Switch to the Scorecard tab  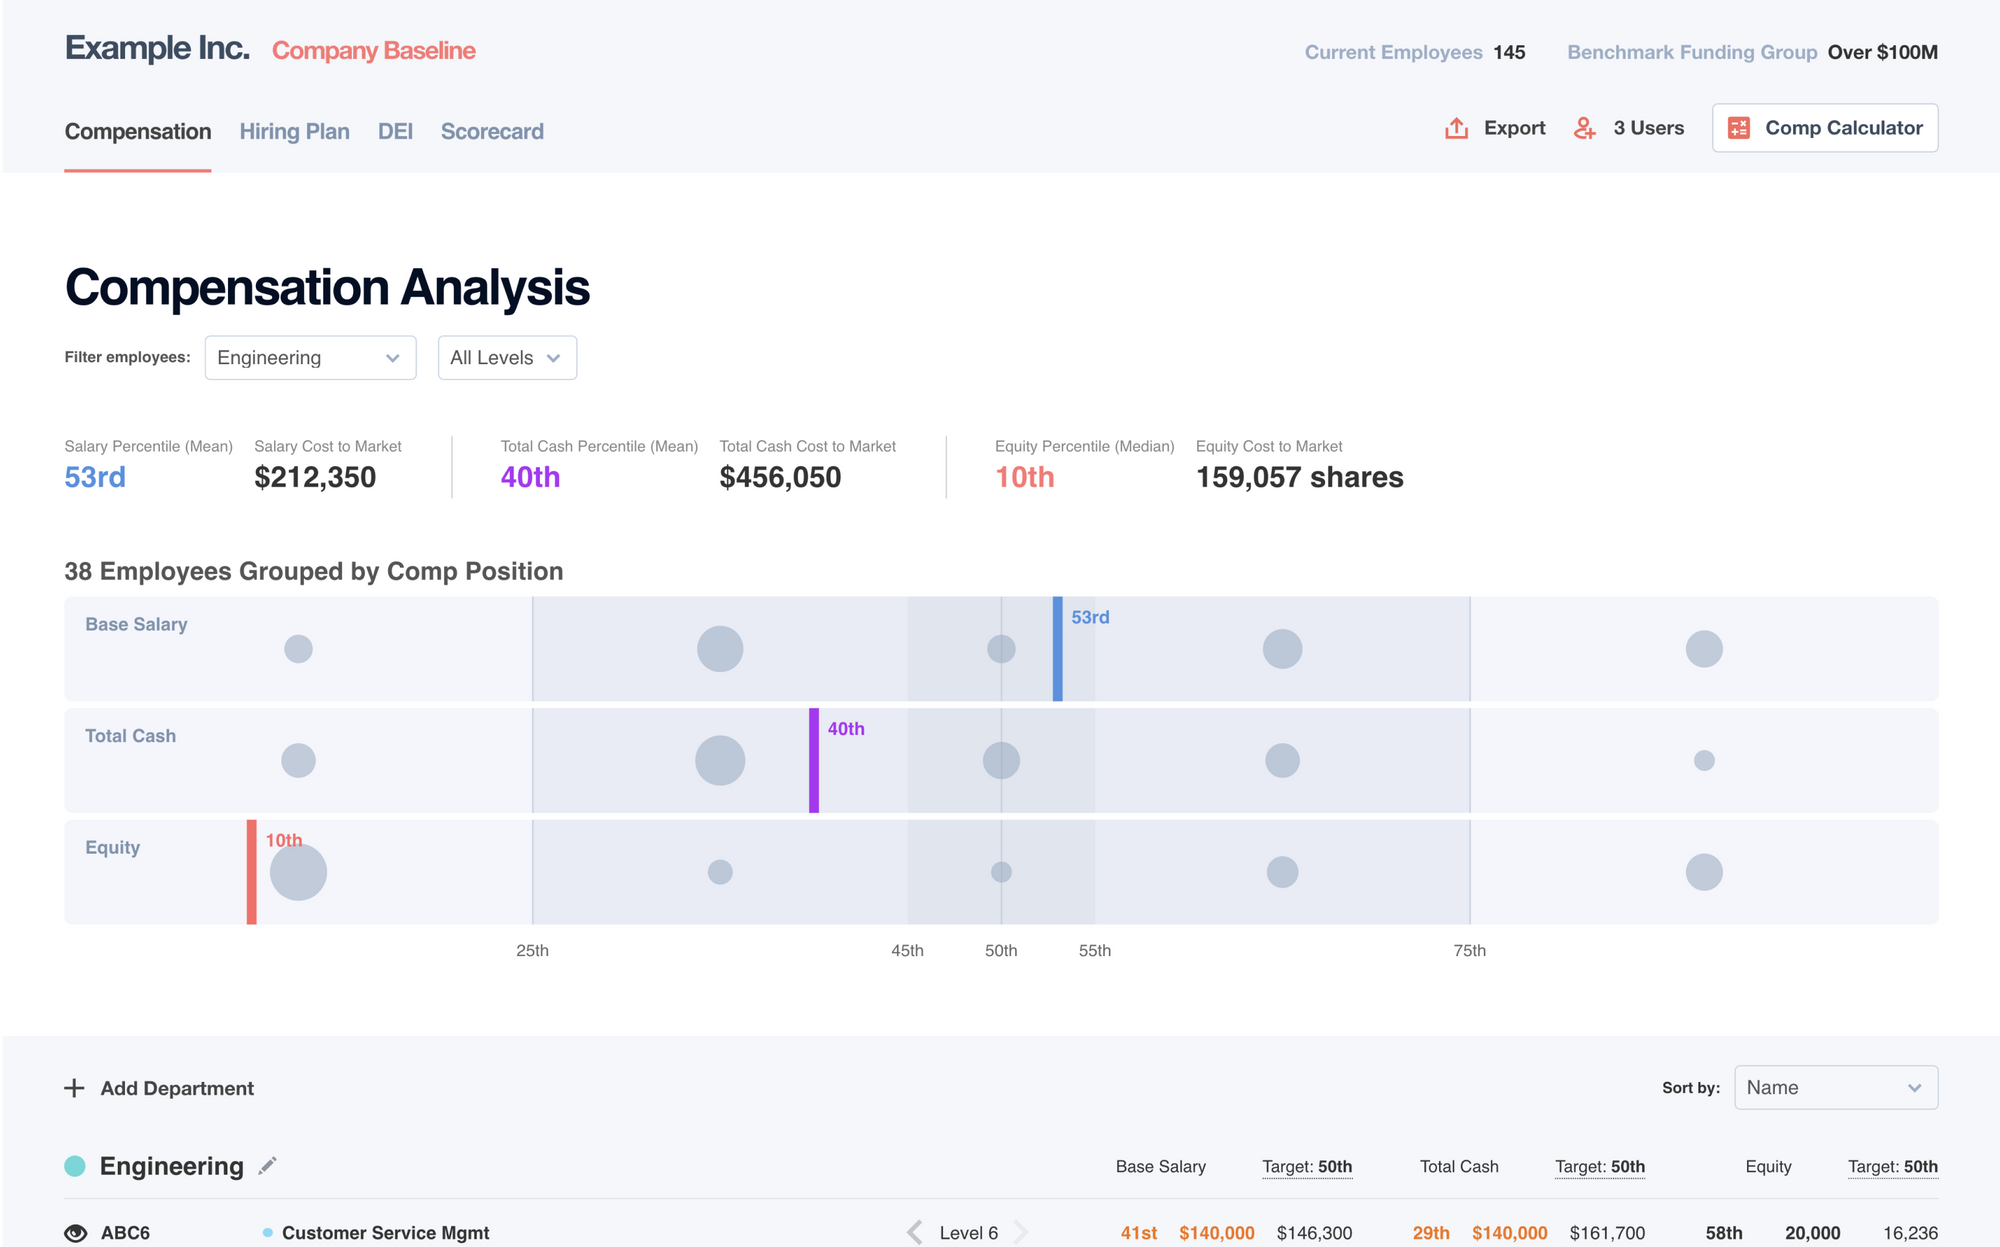tap(492, 132)
